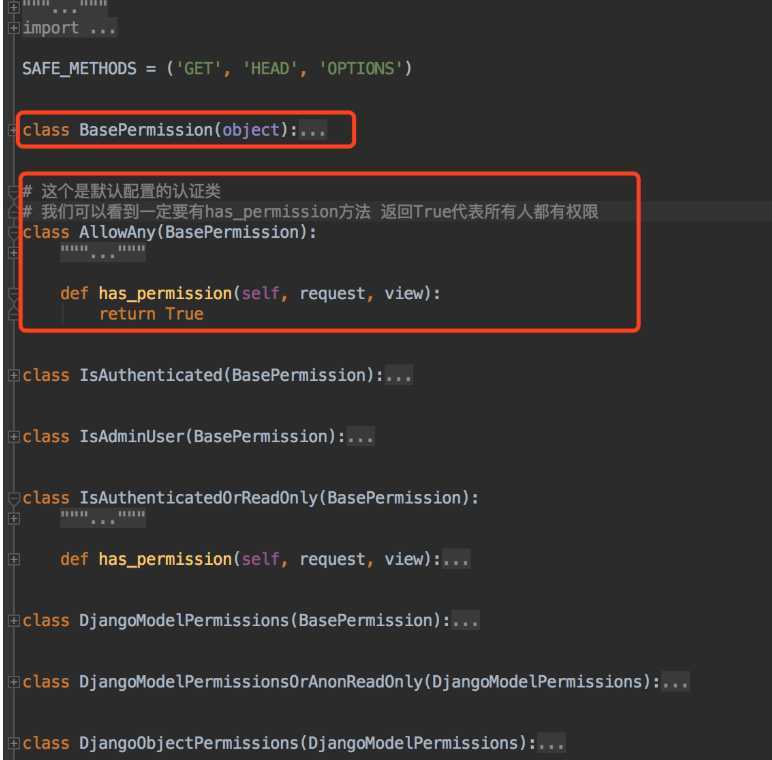Click the 'HEAD' string literal
The height and width of the screenshot is (760, 772).
point(270,68)
